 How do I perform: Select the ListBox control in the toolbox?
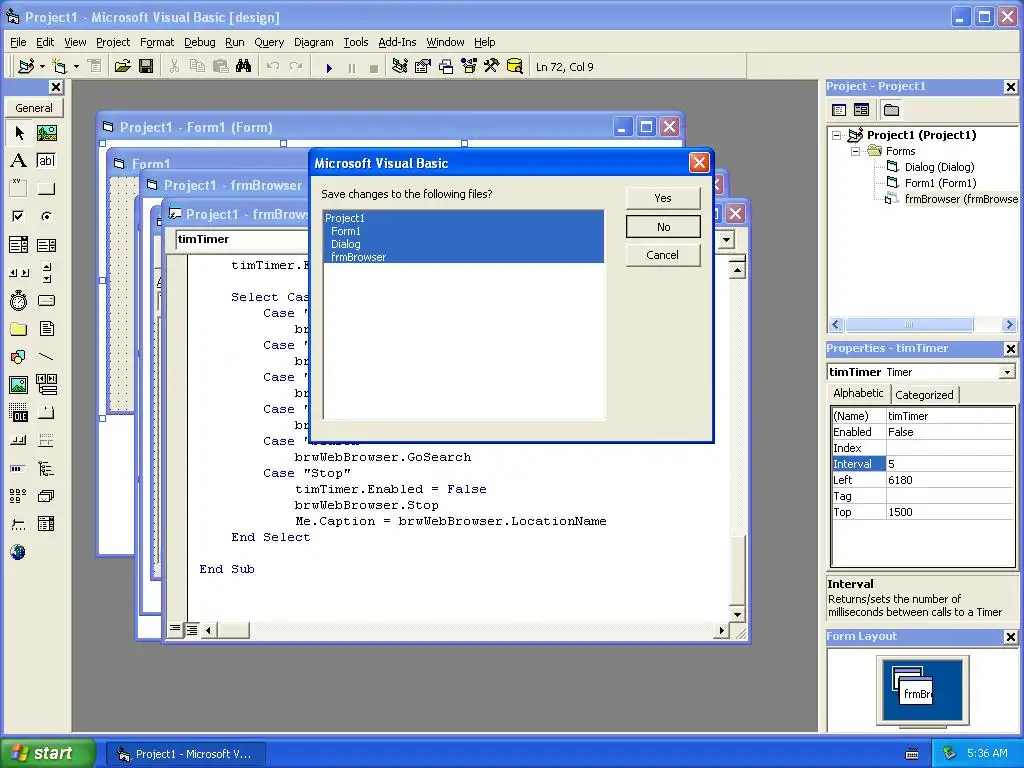[46, 245]
